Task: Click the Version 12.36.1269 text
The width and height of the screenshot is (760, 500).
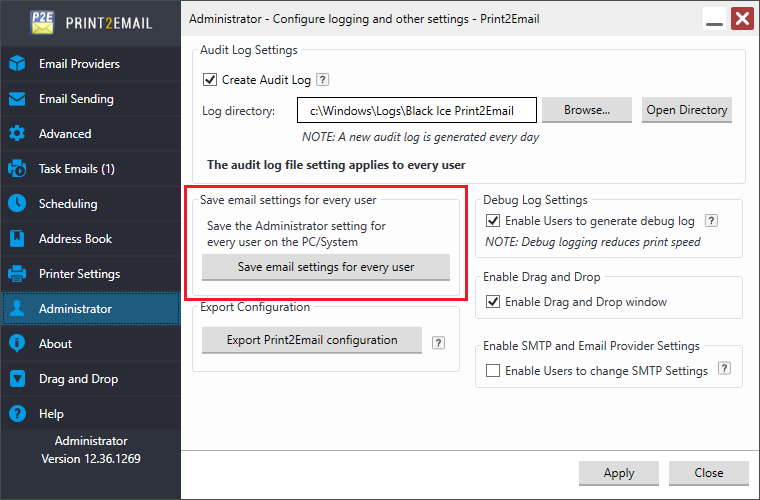Action: coord(91,459)
